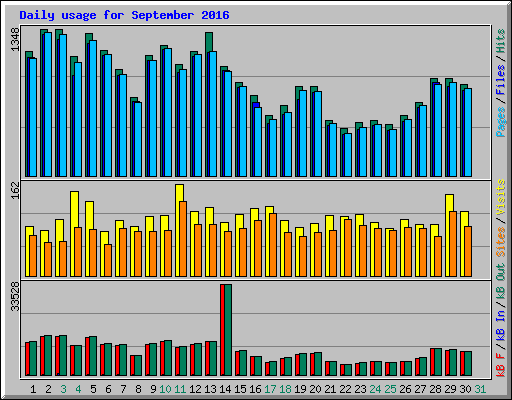Click day label 28 on the x-axis

coord(435,389)
